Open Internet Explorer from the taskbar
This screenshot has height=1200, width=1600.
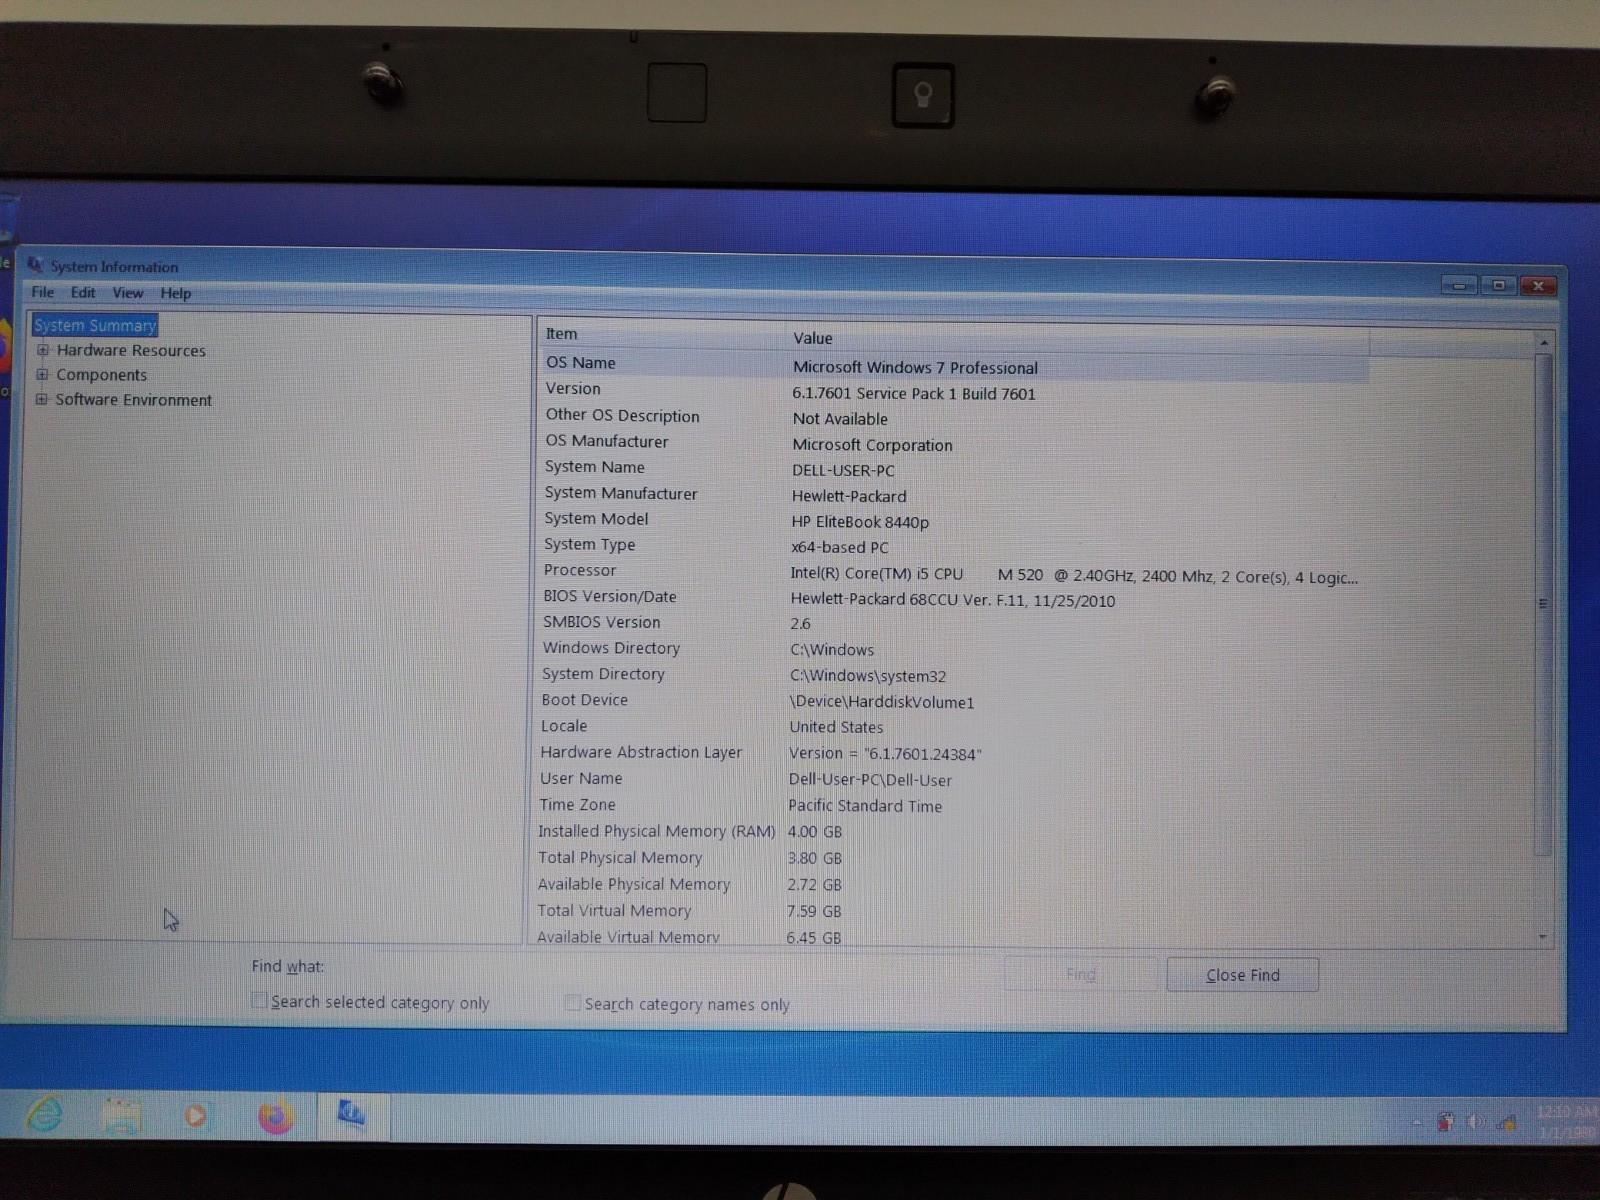tap(44, 1114)
